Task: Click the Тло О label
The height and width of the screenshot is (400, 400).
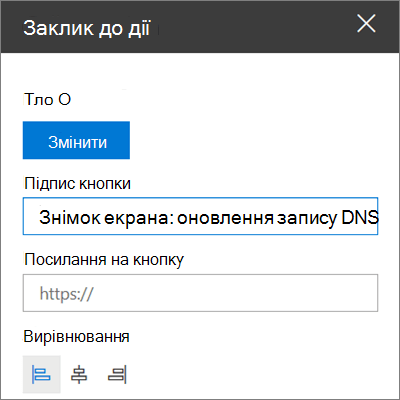Action: [47, 99]
